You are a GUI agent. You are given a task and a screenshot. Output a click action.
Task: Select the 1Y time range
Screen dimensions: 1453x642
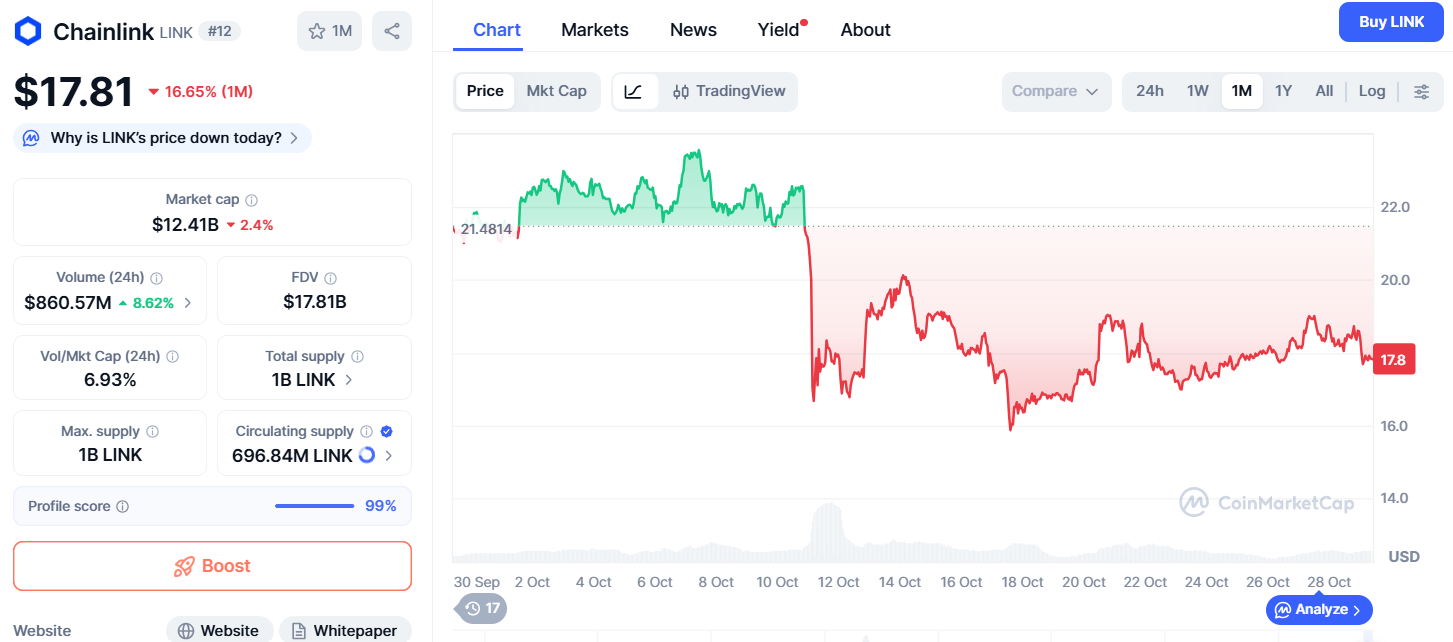1283,91
